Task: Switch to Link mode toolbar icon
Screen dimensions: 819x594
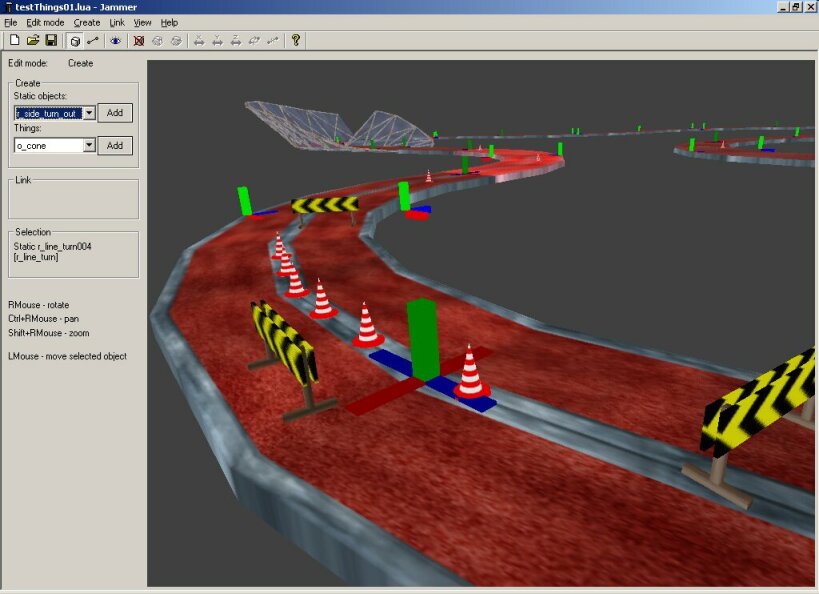Action: point(93,41)
